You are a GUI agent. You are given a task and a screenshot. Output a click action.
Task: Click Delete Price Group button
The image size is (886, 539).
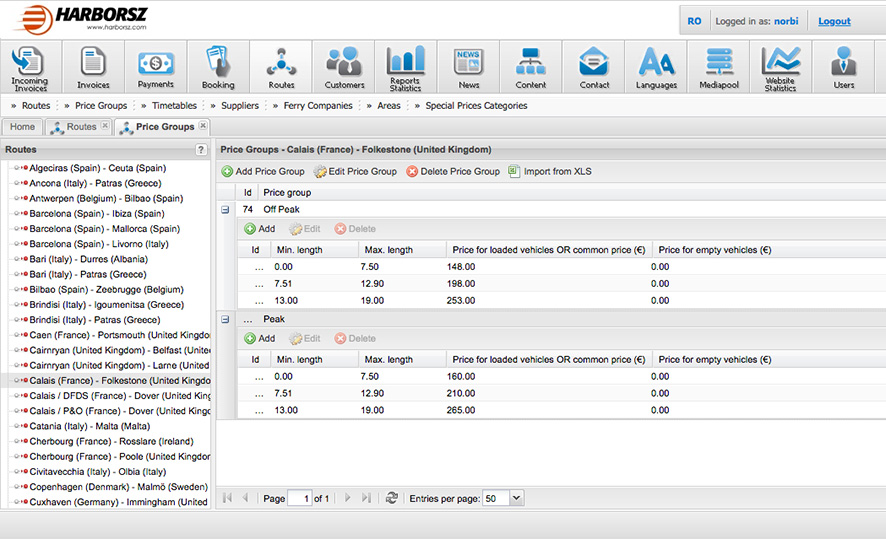[x=453, y=172]
